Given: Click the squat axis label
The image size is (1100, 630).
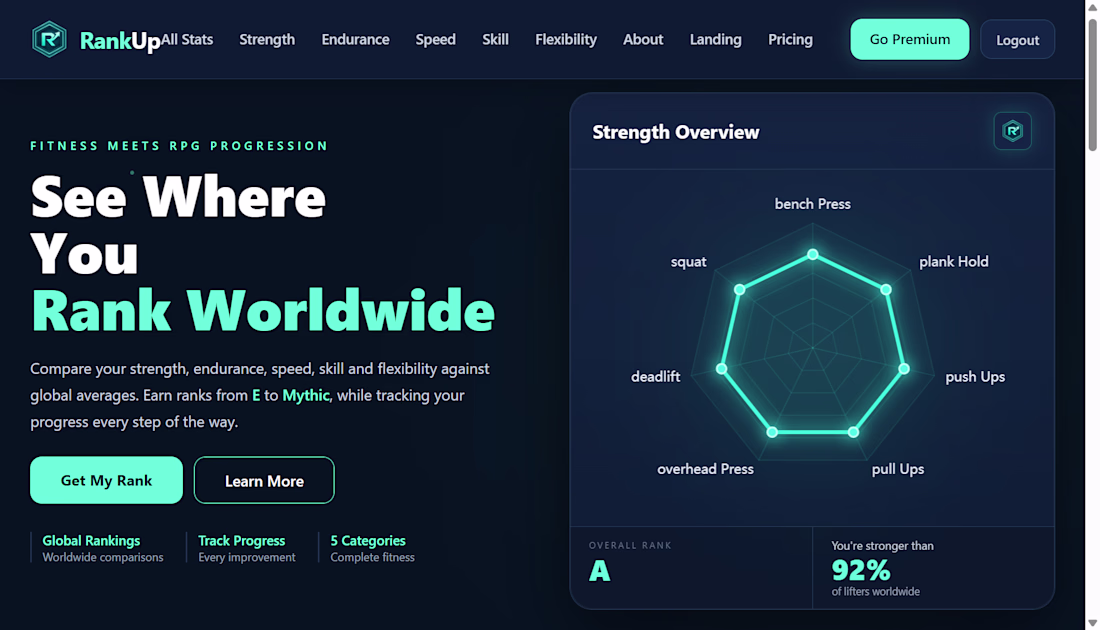Looking at the screenshot, I should (688, 262).
